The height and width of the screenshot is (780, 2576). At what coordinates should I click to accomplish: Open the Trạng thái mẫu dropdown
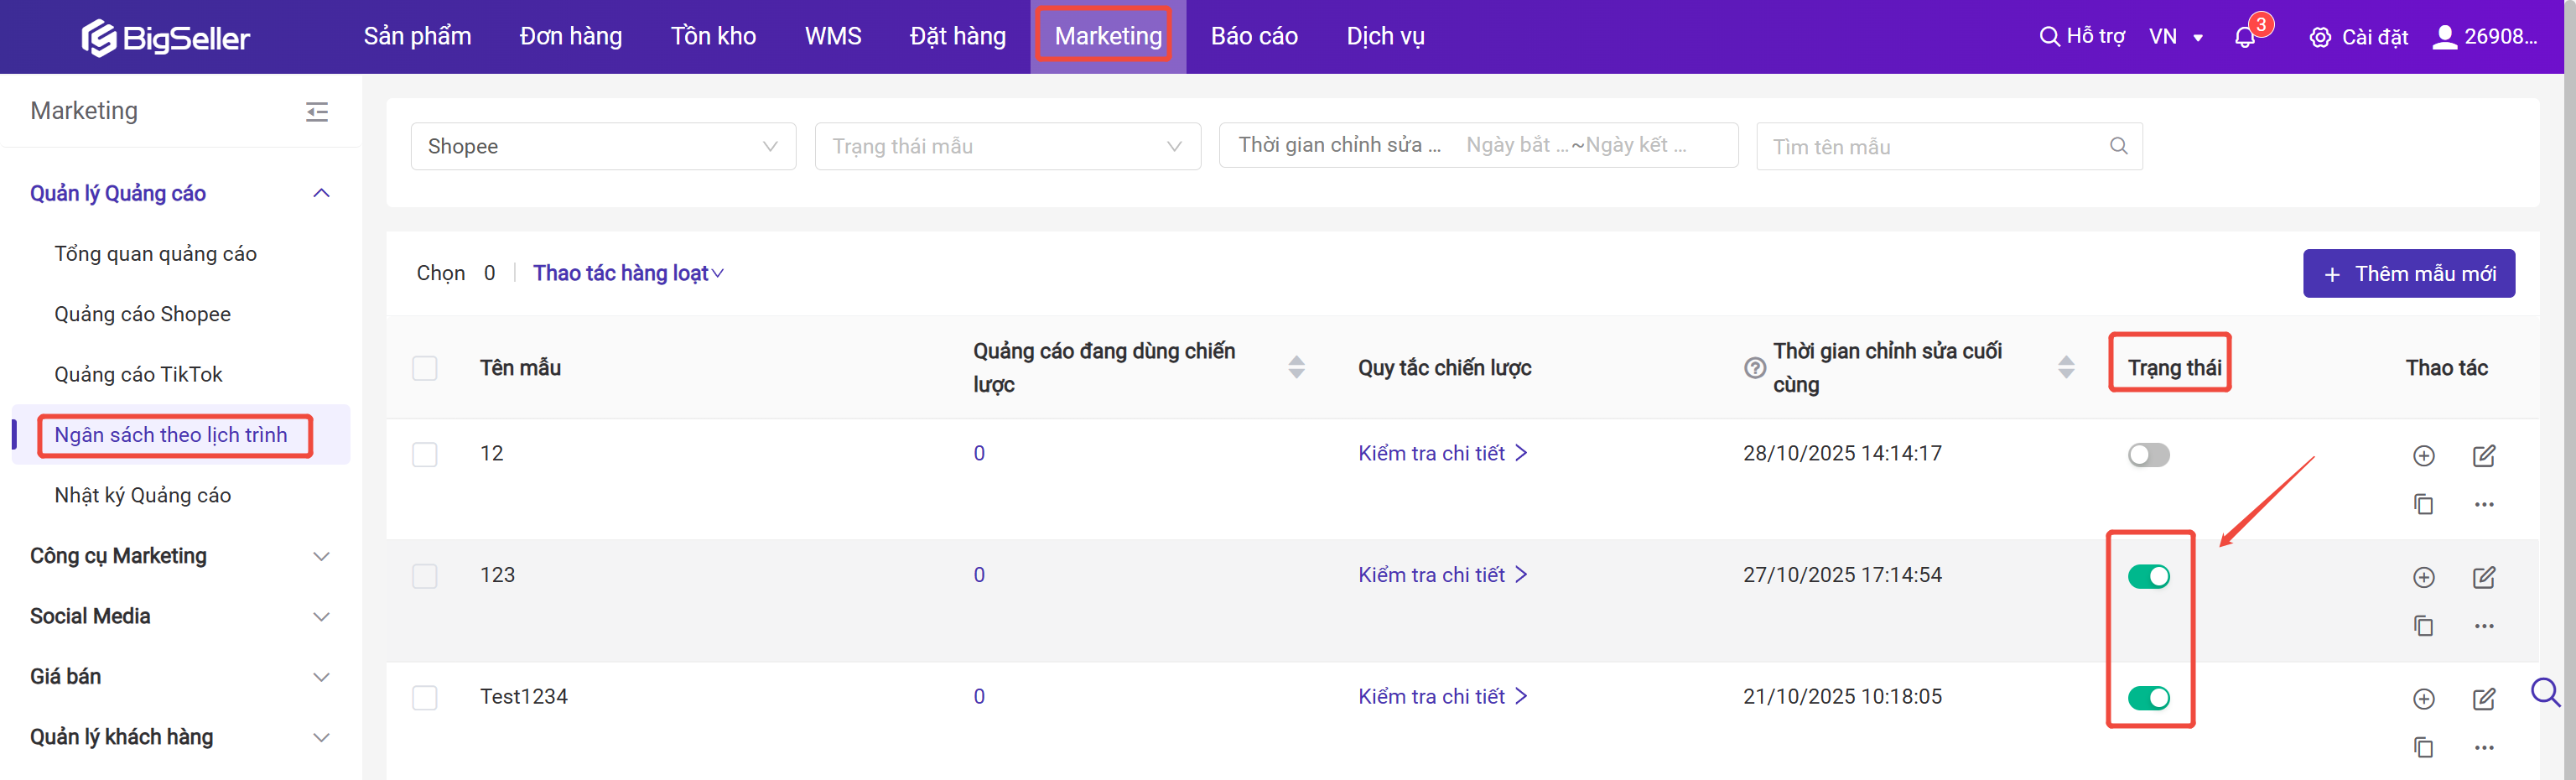pos(1007,146)
